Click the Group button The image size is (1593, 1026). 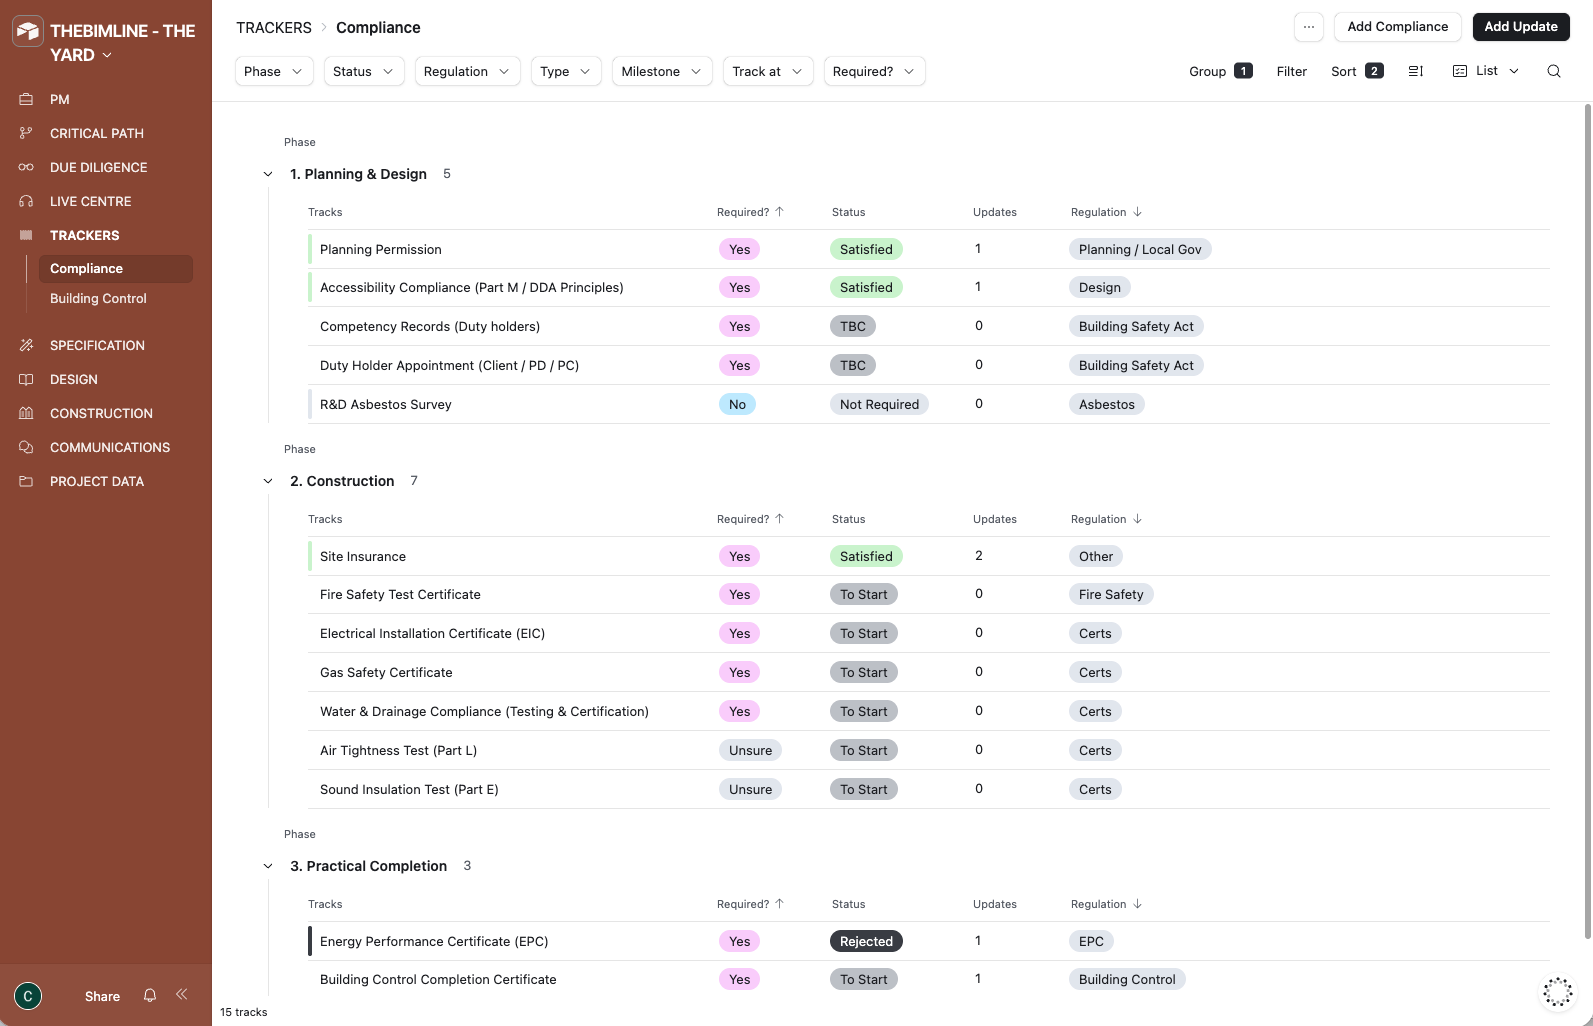1220,71
